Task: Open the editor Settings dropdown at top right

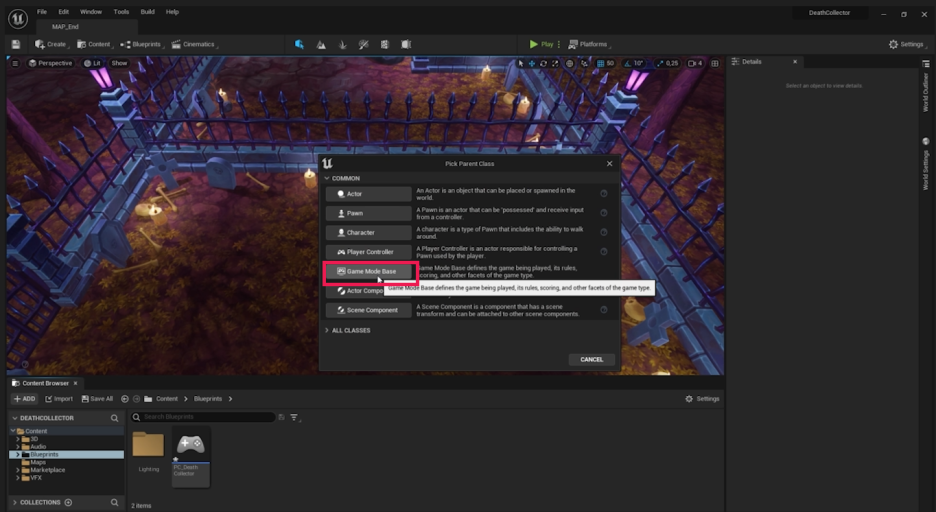Action: (x=907, y=44)
